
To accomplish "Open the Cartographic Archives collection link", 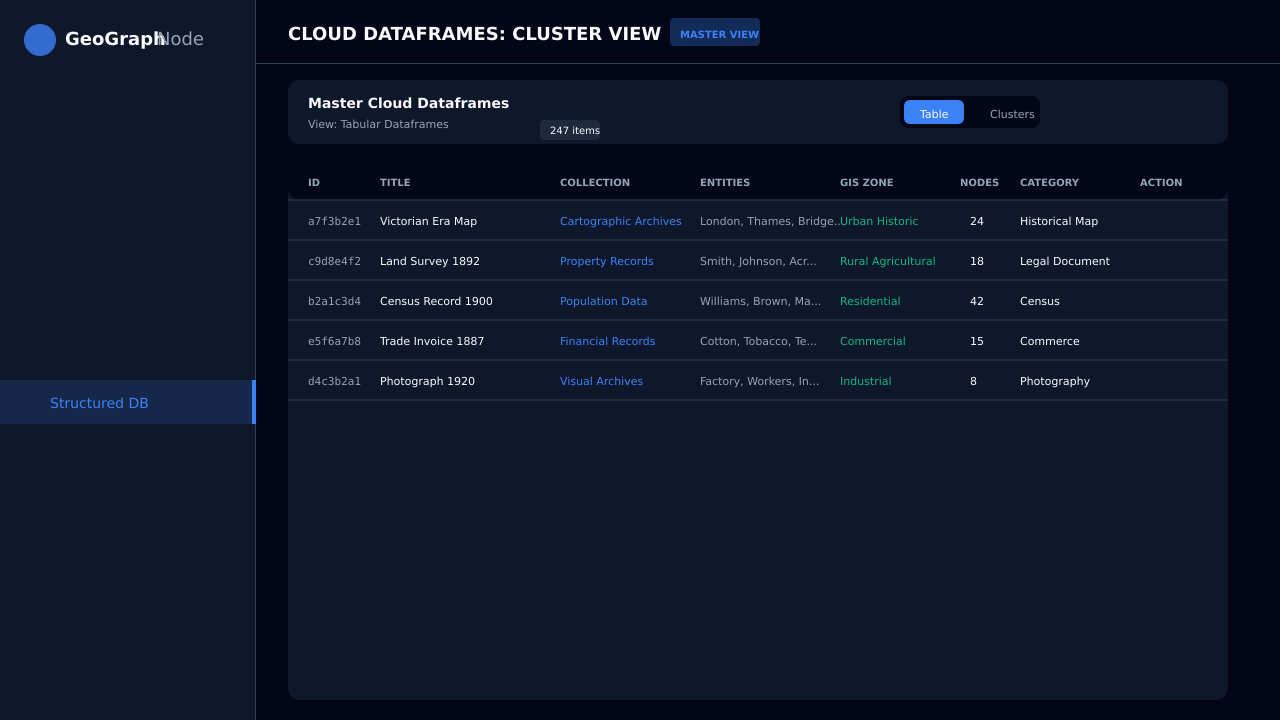I will [x=620, y=221].
